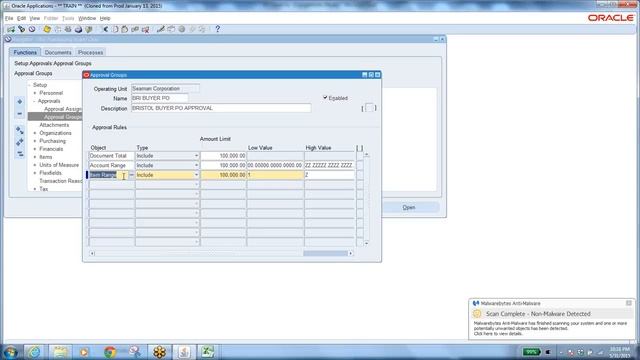Viewport: 640px width, 360px height.
Task: Click the scroll down arrow of Approval Rules
Action: pyautogui.click(x=367, y=243)
